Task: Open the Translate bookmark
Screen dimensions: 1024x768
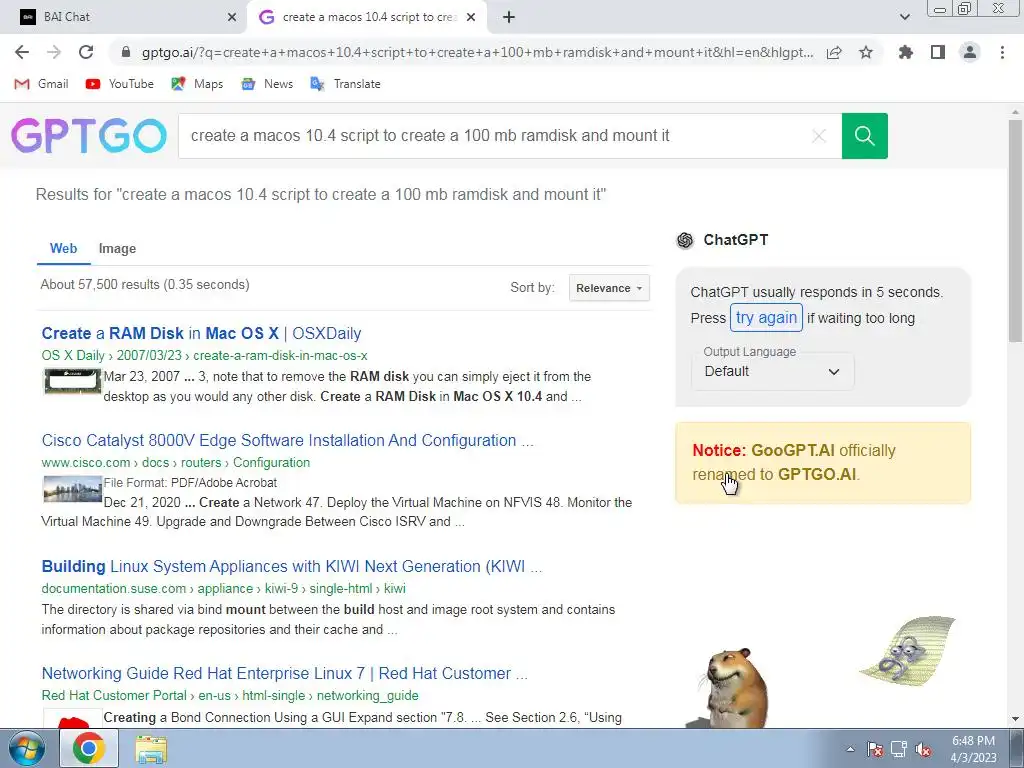Action: pos(345,84)
